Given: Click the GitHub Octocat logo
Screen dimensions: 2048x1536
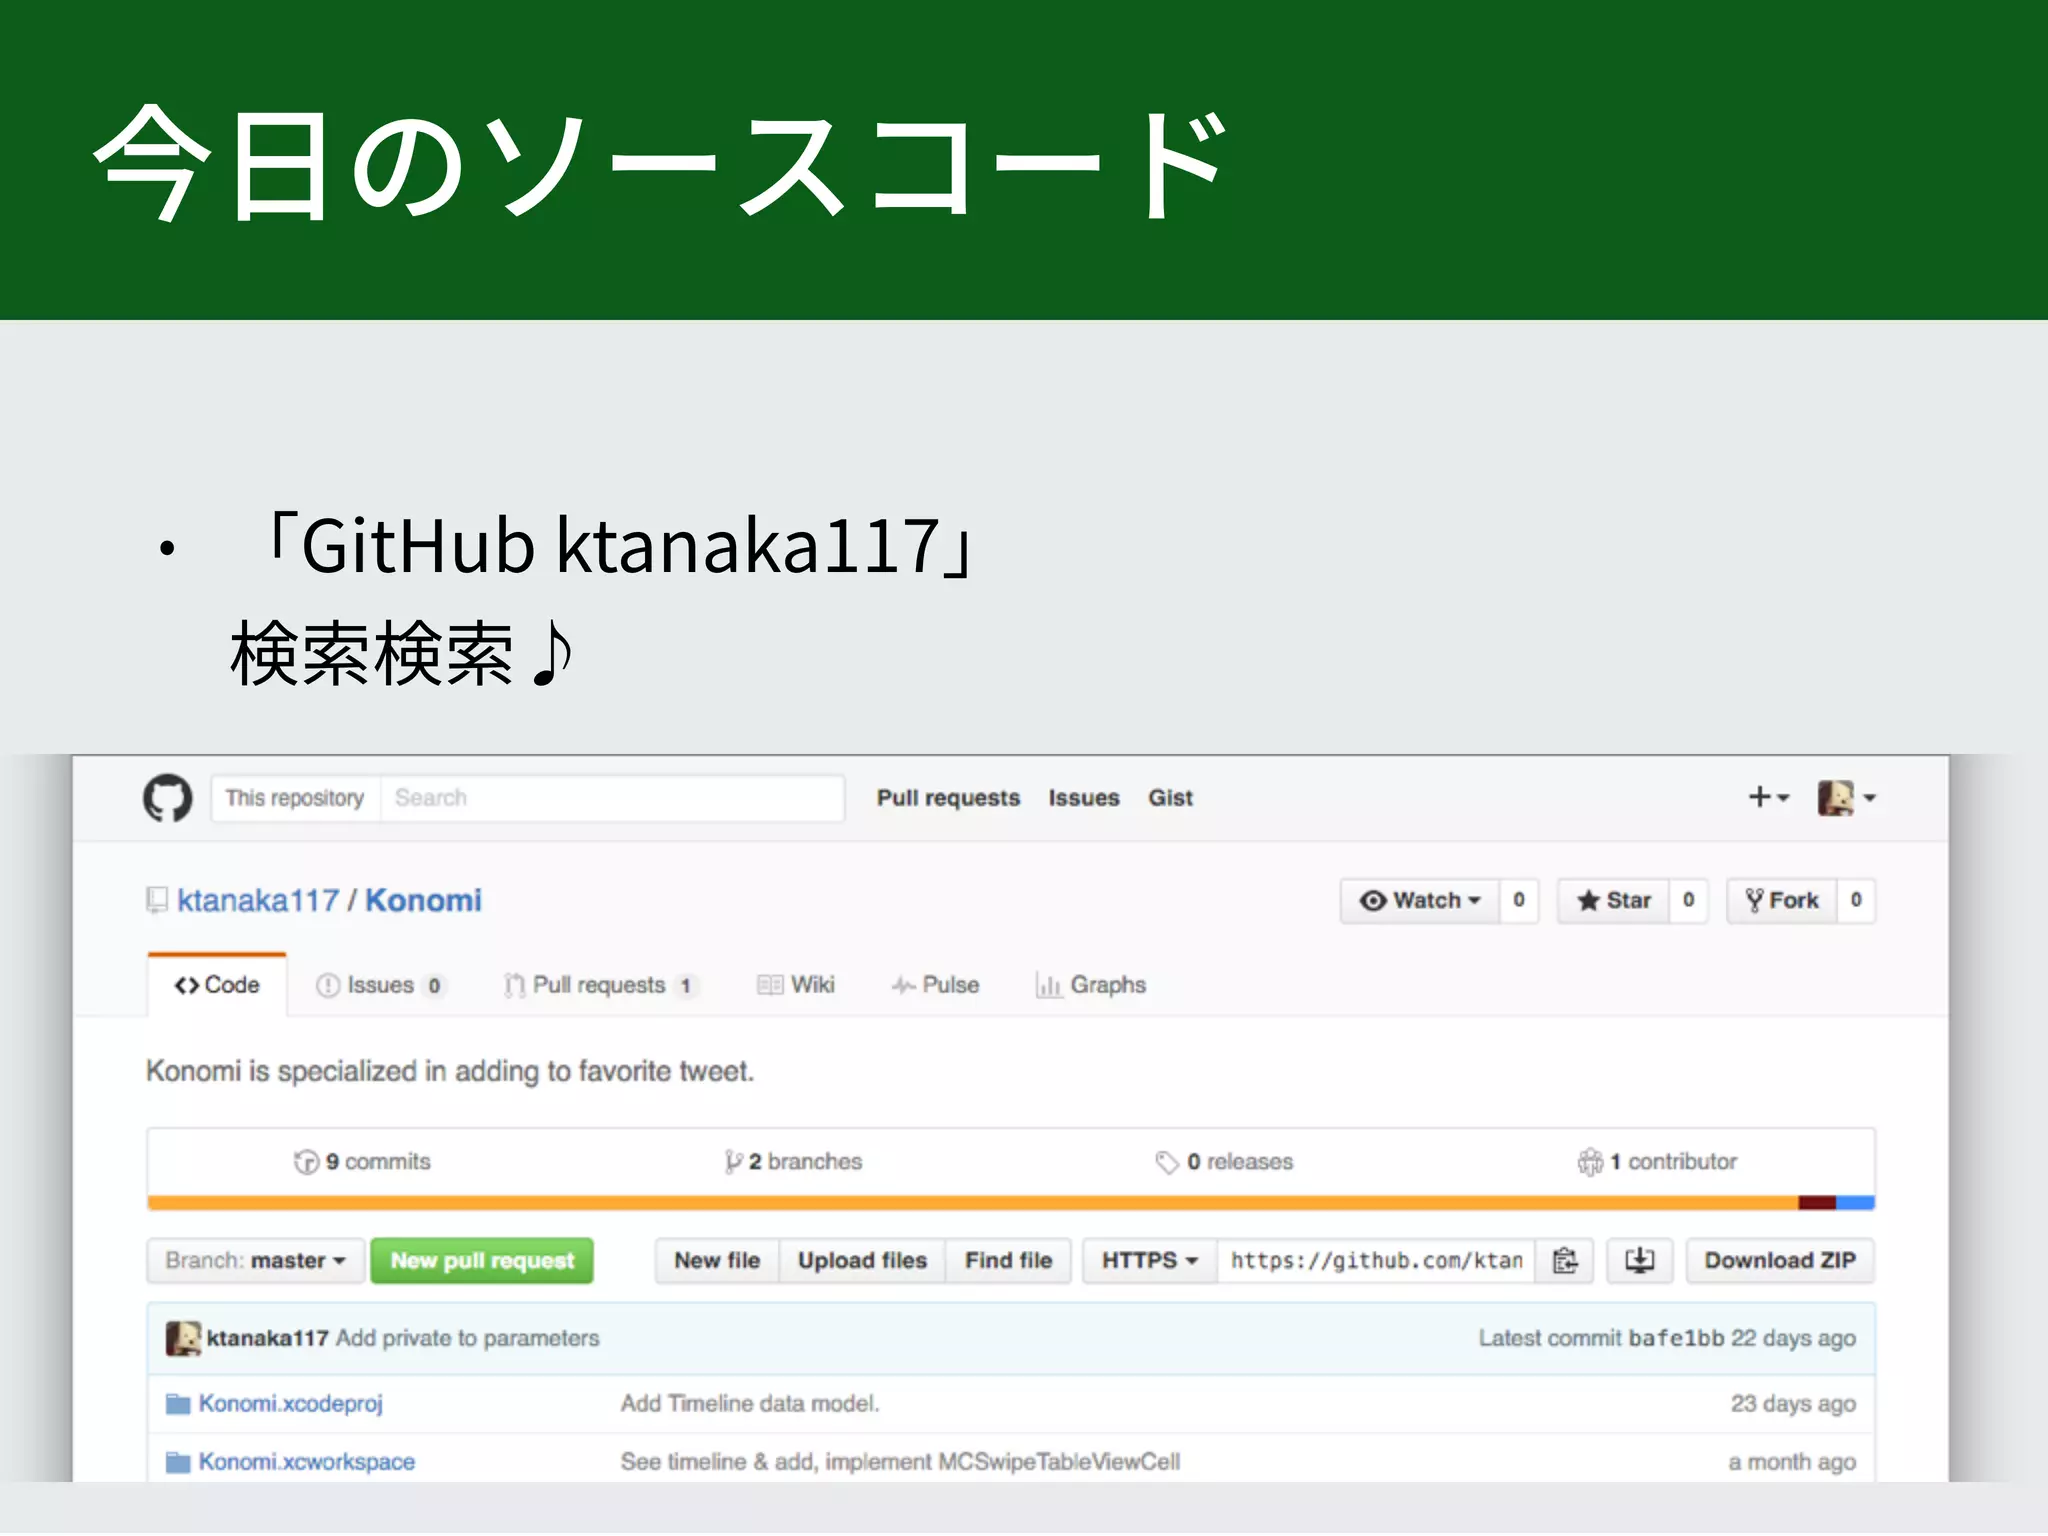Looking at the screenshot, I should coord(167,798).
